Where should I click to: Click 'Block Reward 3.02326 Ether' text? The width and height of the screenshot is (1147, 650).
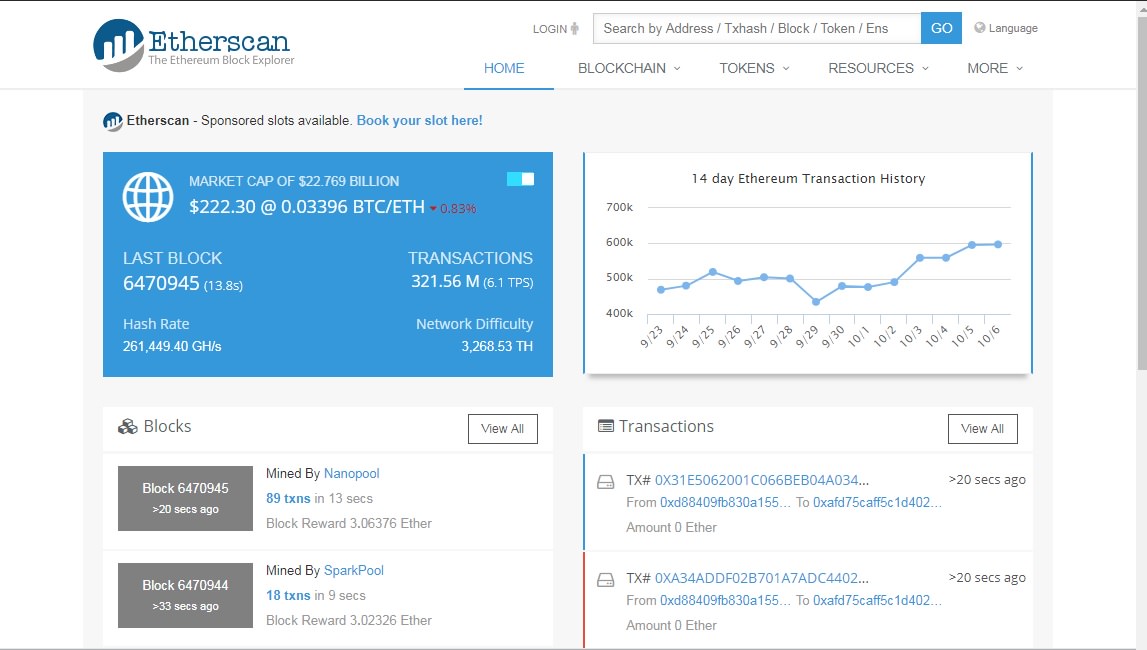[x=349, y=620]
